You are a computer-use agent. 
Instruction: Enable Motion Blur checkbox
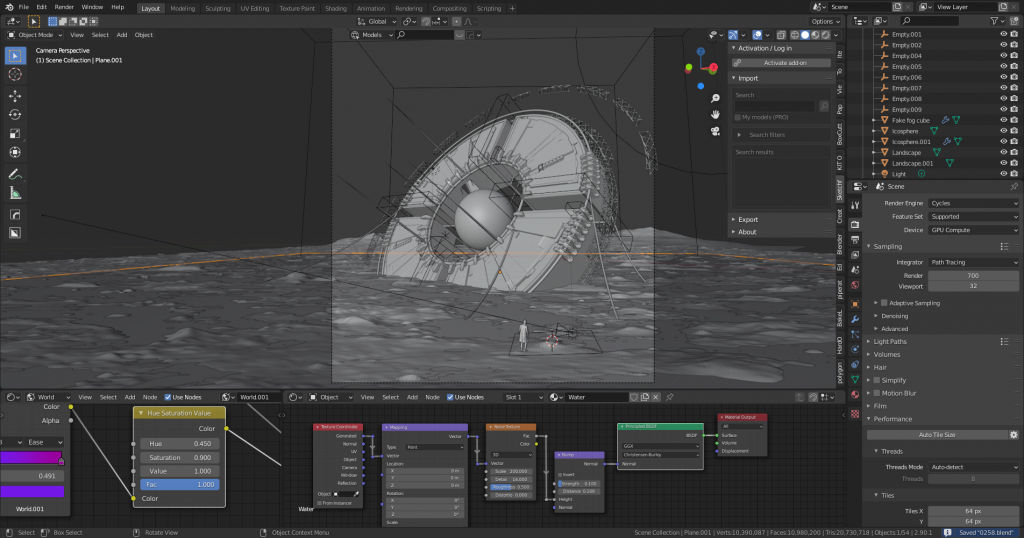[x=877, y=393]
